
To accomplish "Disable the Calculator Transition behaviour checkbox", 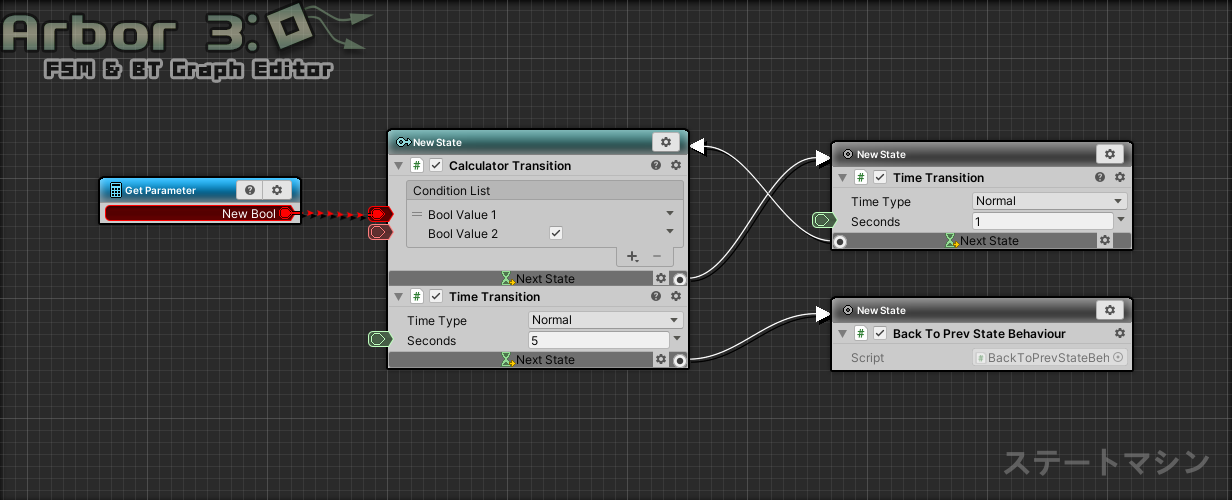I will point(436,166).
